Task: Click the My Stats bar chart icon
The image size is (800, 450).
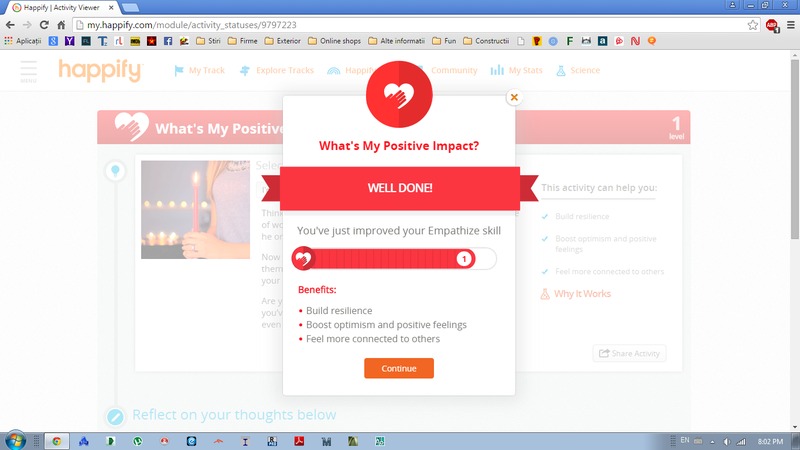Action: [x=497, y=70]
